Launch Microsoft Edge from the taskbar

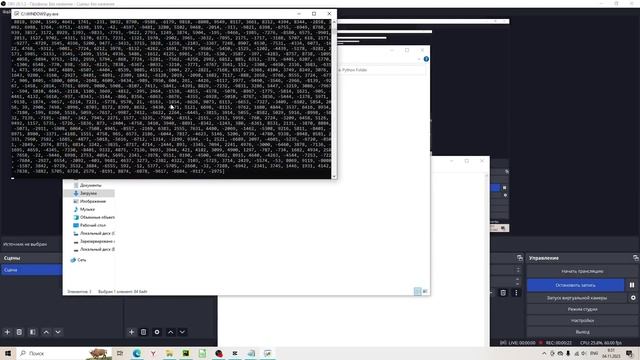pos(136,353)
